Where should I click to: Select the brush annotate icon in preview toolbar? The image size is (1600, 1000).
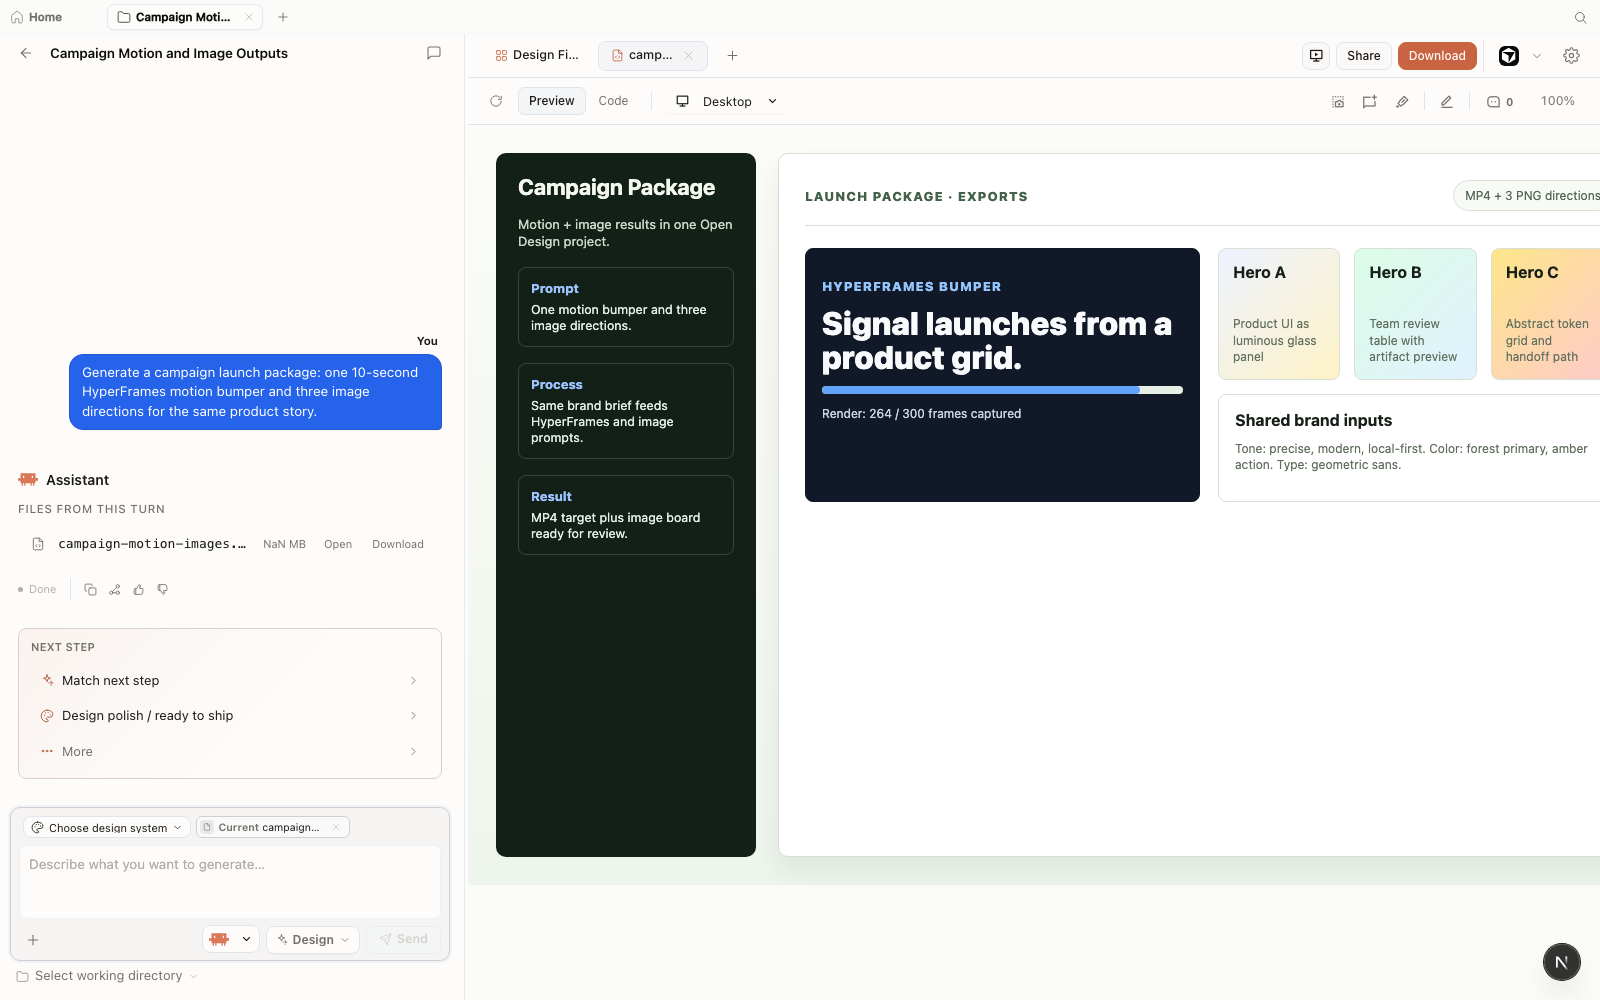pos(1402,102)
